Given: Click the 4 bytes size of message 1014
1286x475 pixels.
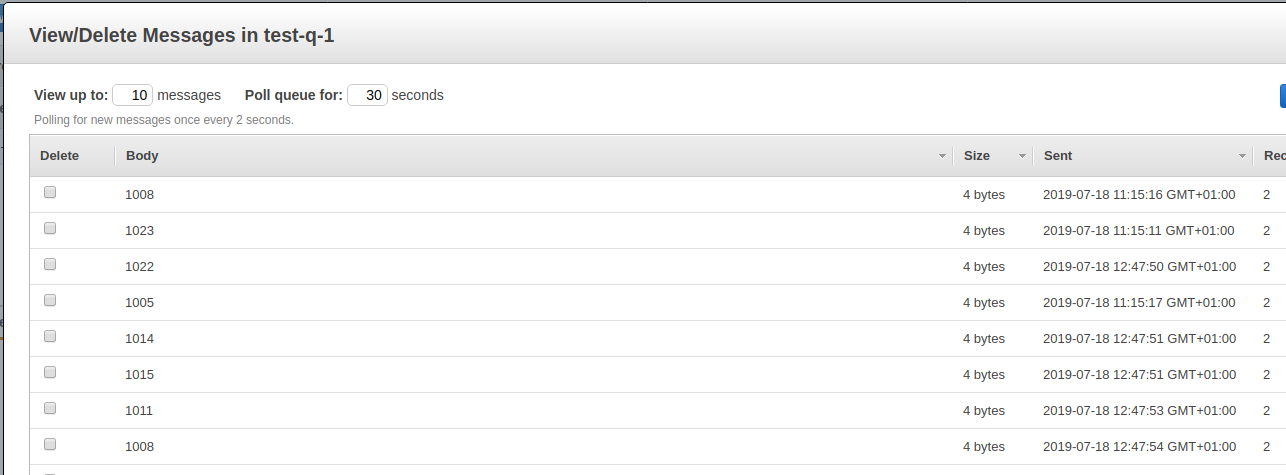Looking at the screenshot, I should [x=984, y=338].
